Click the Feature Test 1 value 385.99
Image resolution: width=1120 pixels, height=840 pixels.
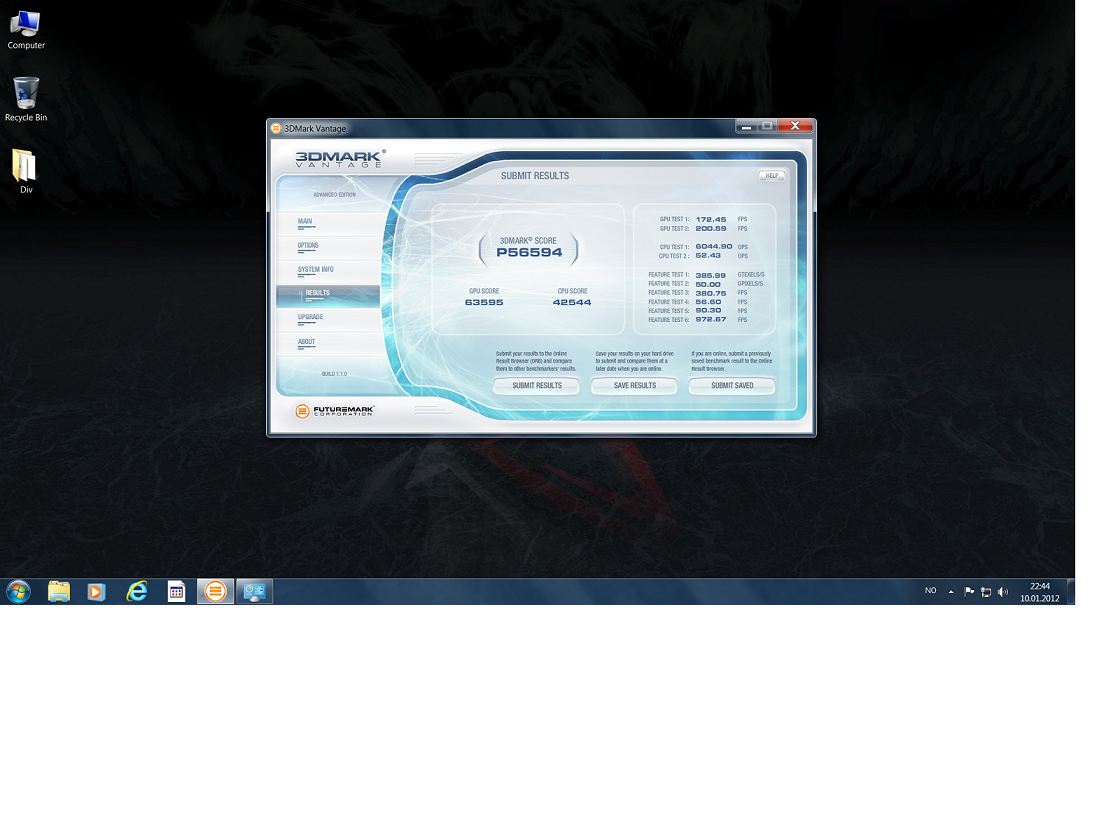pyautogui.click(x=710, y=275)
